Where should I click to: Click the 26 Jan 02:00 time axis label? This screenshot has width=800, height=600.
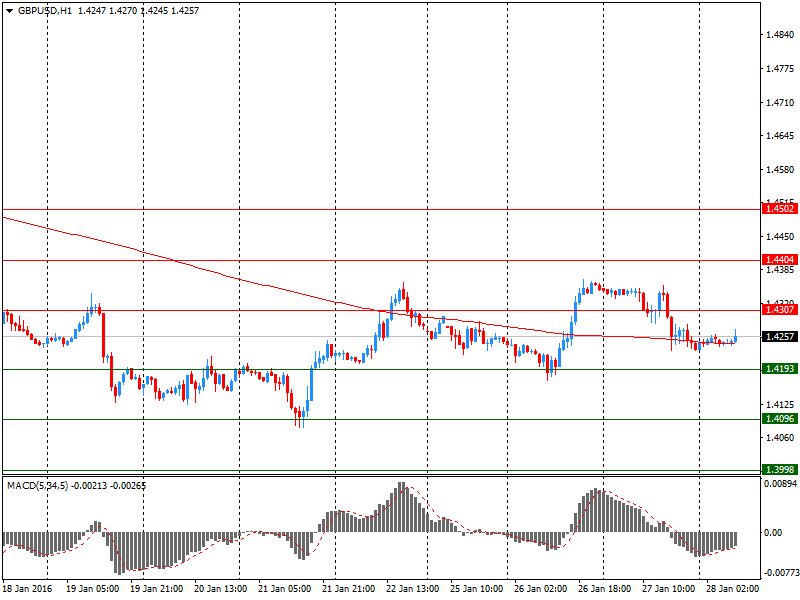pyautogui.click(x=540, y=589)
